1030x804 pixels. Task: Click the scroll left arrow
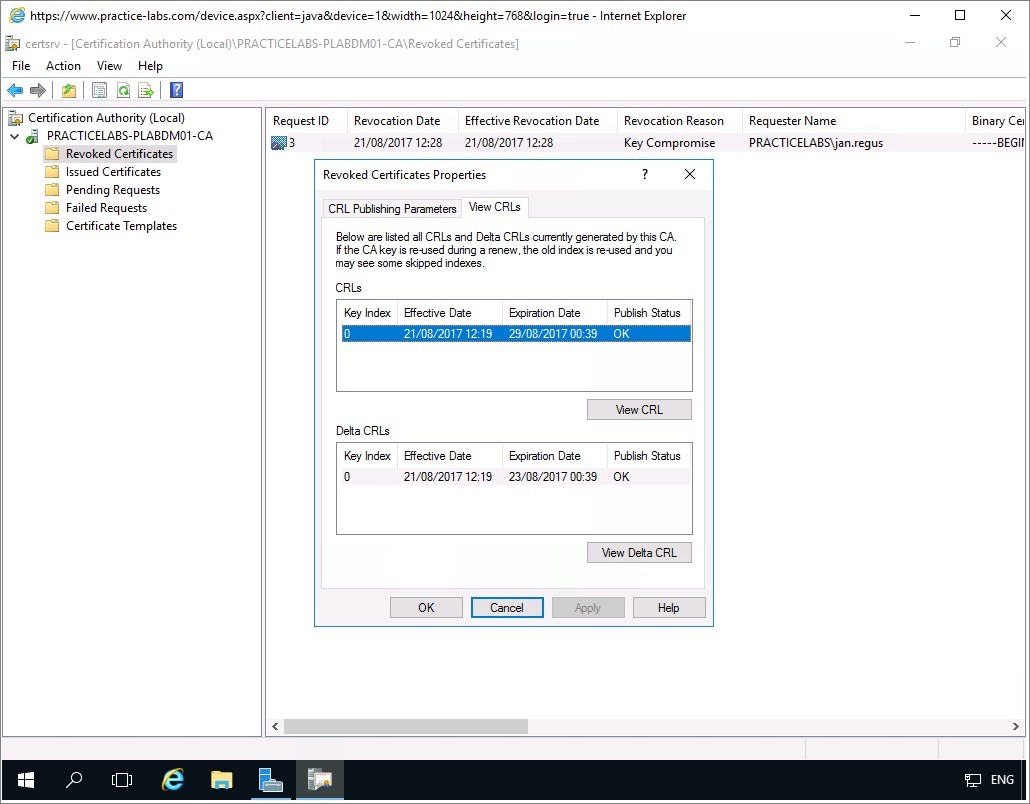(275, 726)
